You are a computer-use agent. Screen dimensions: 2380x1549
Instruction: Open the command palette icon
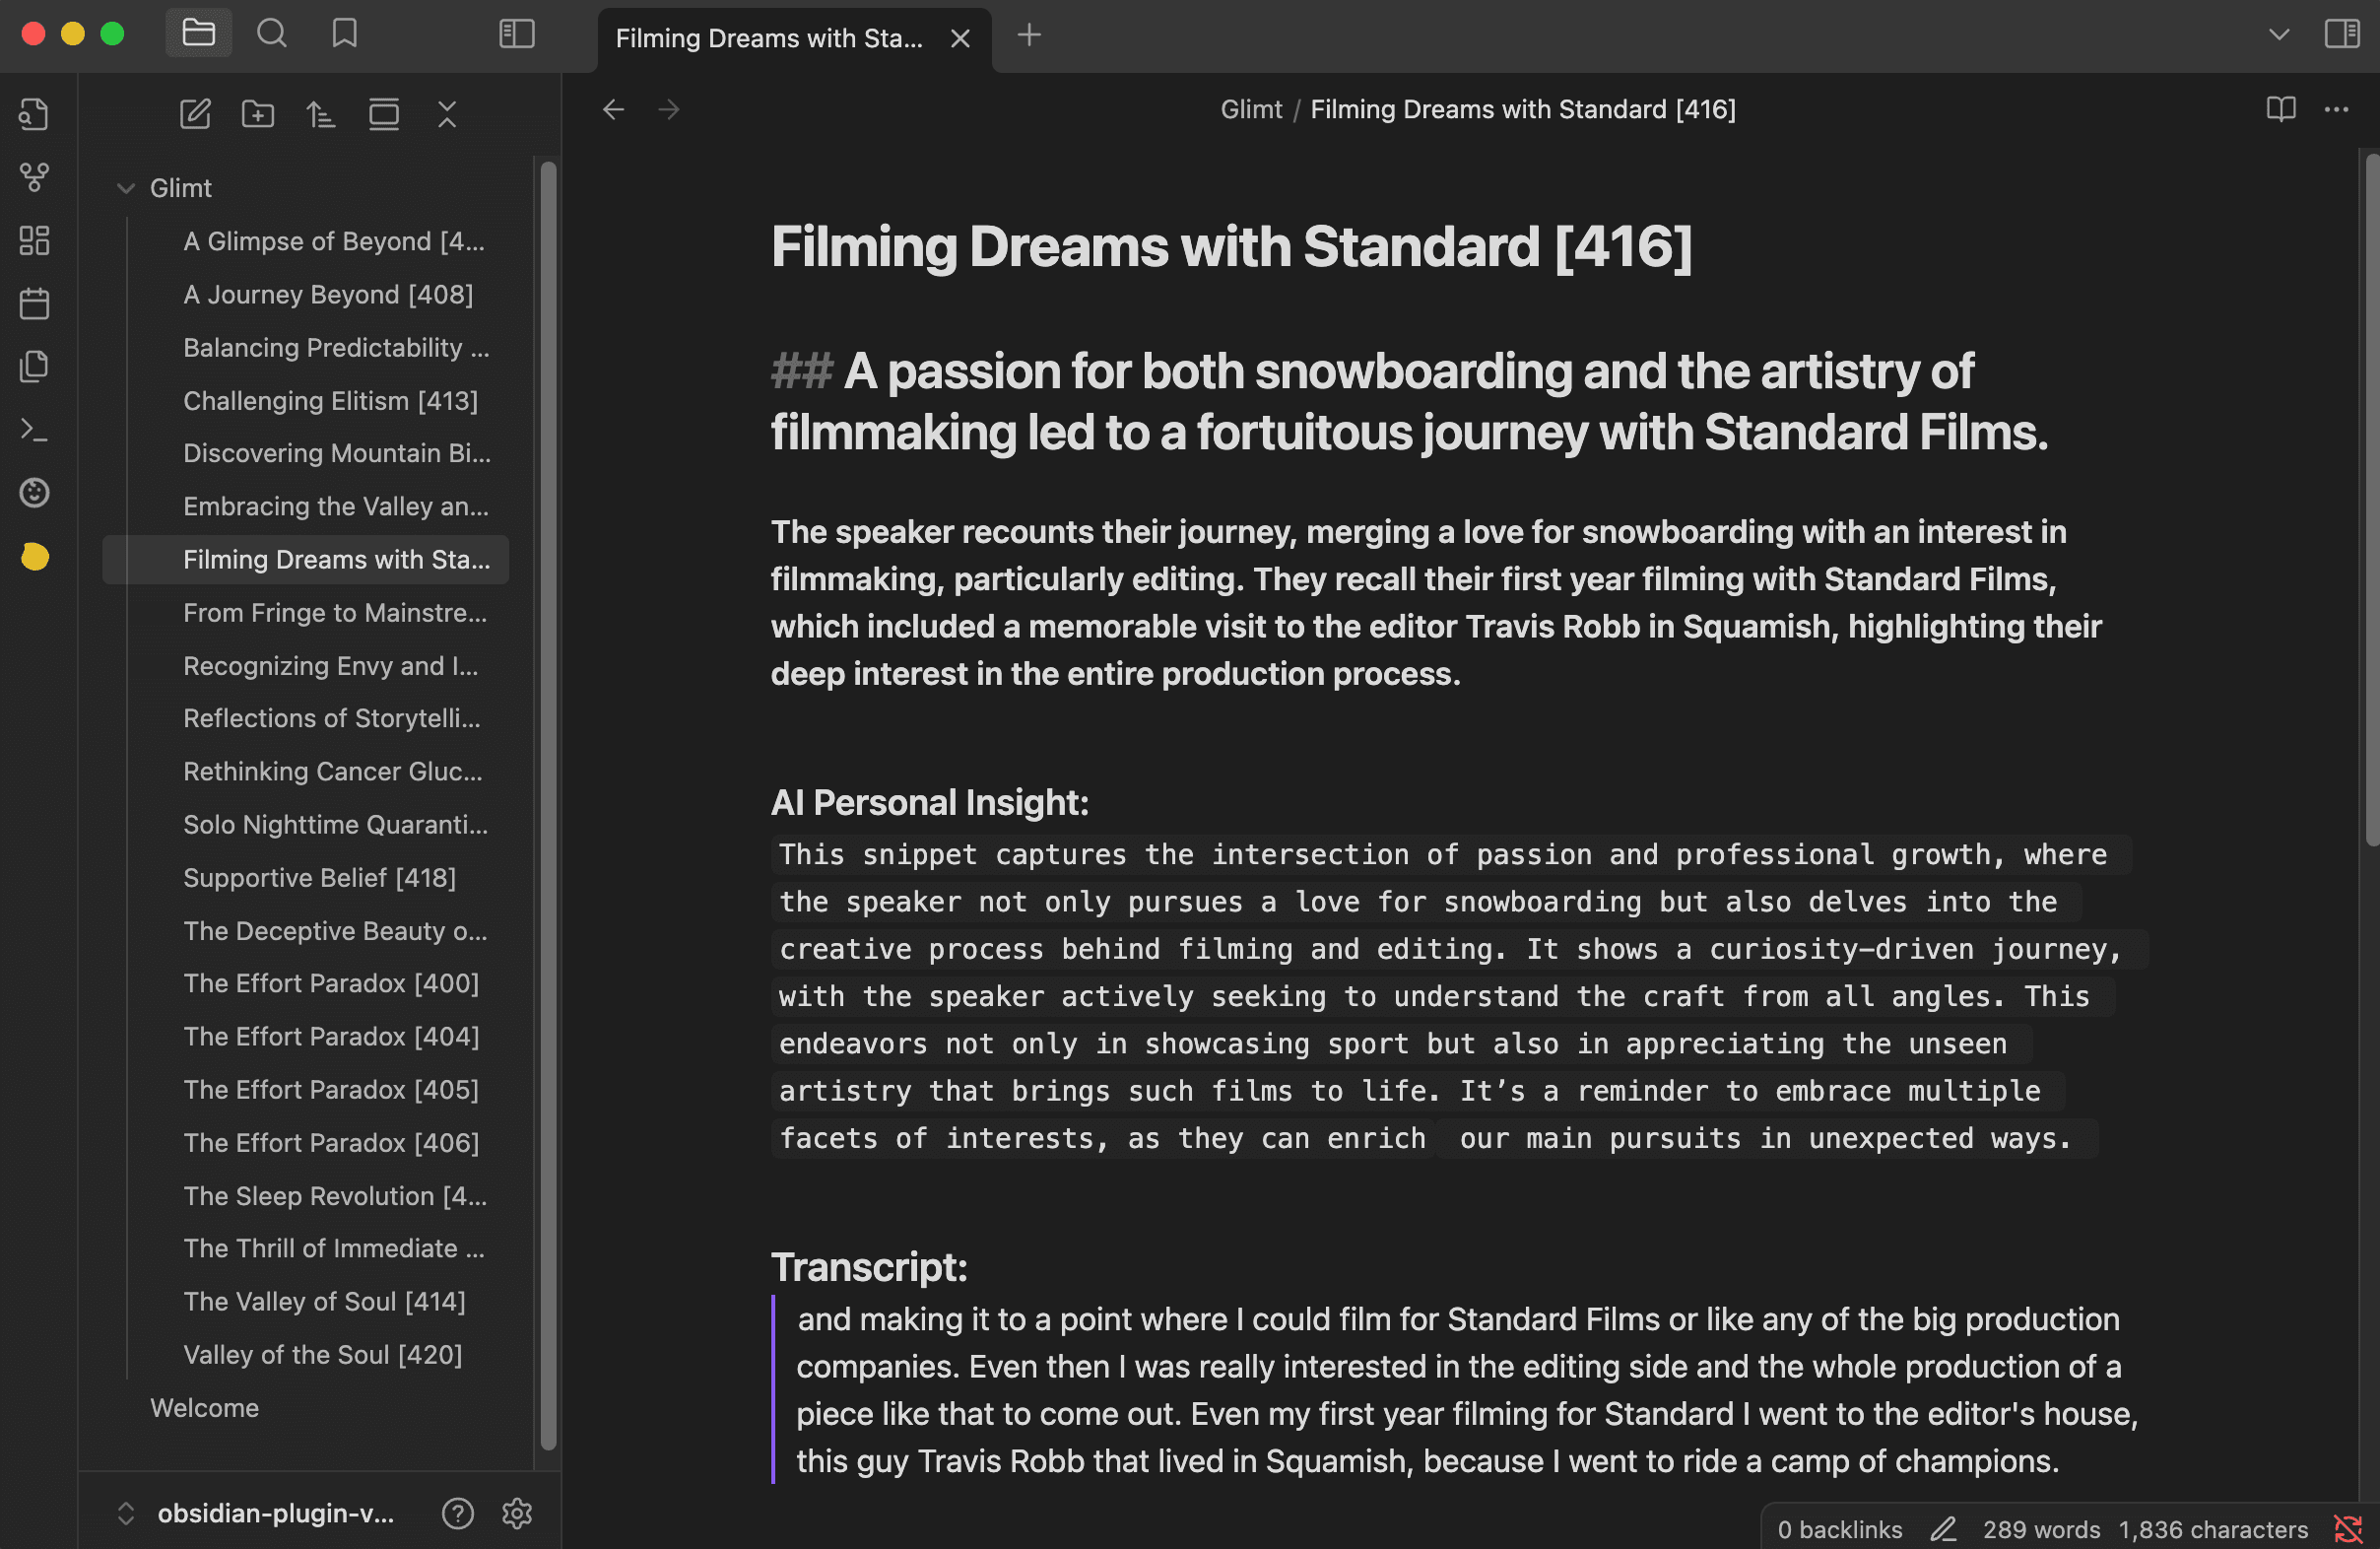pyautogui.click(x=35, y=430)
